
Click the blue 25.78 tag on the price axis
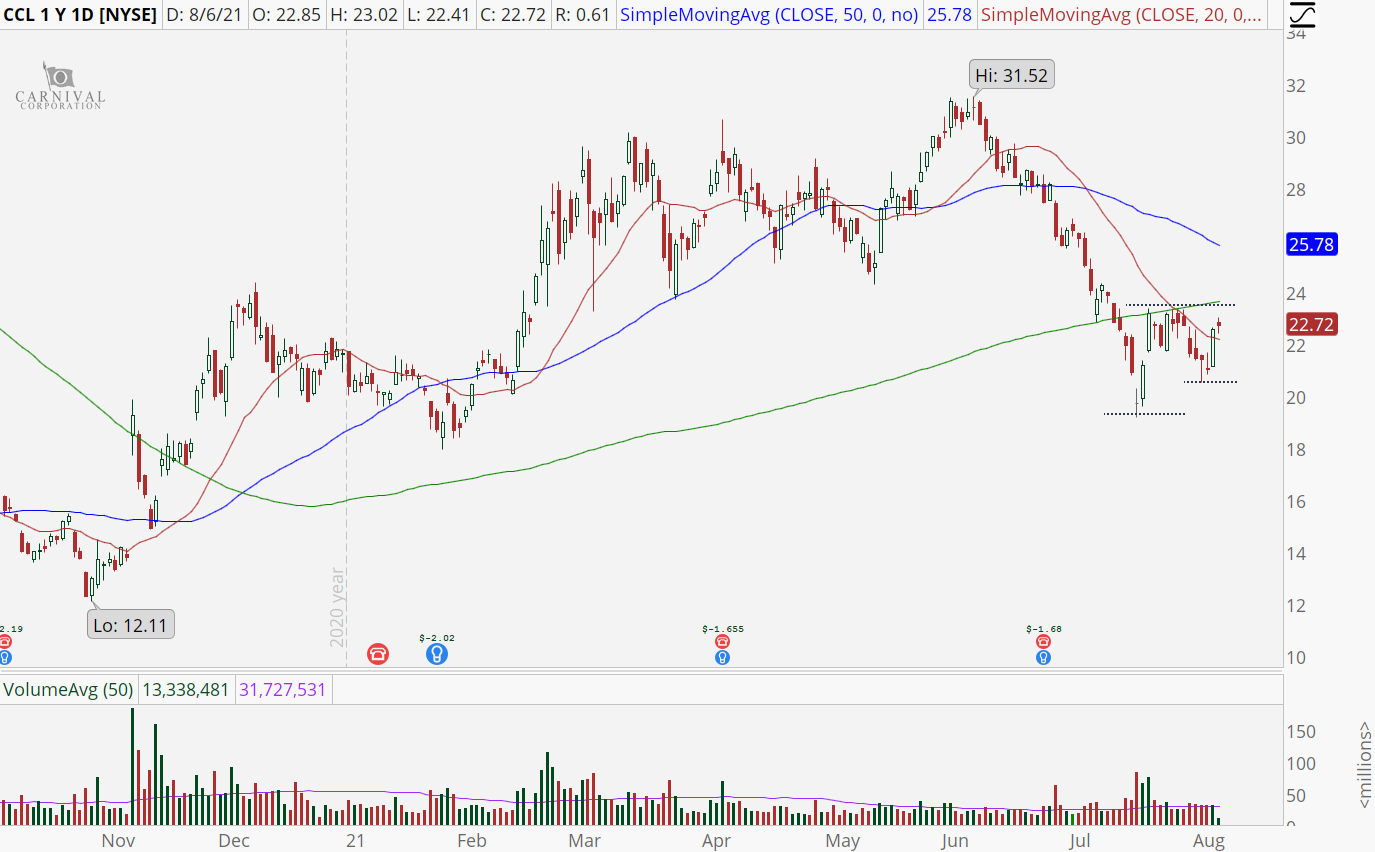click(x=1312, y=245)
